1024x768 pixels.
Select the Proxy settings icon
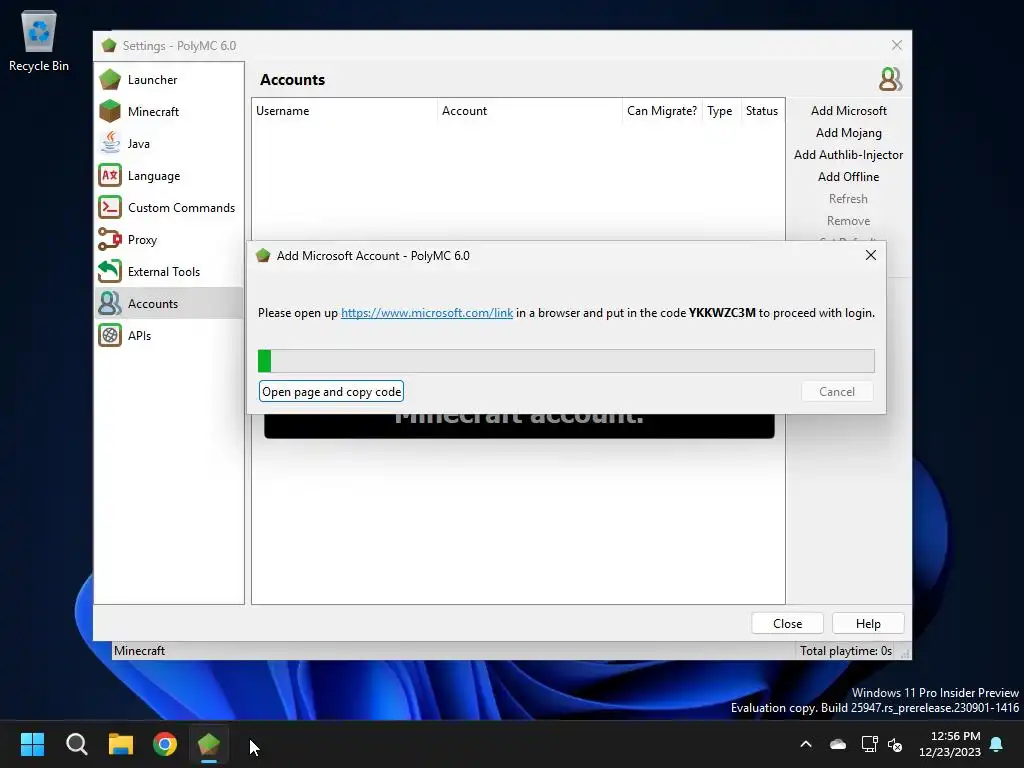point(110,239)
